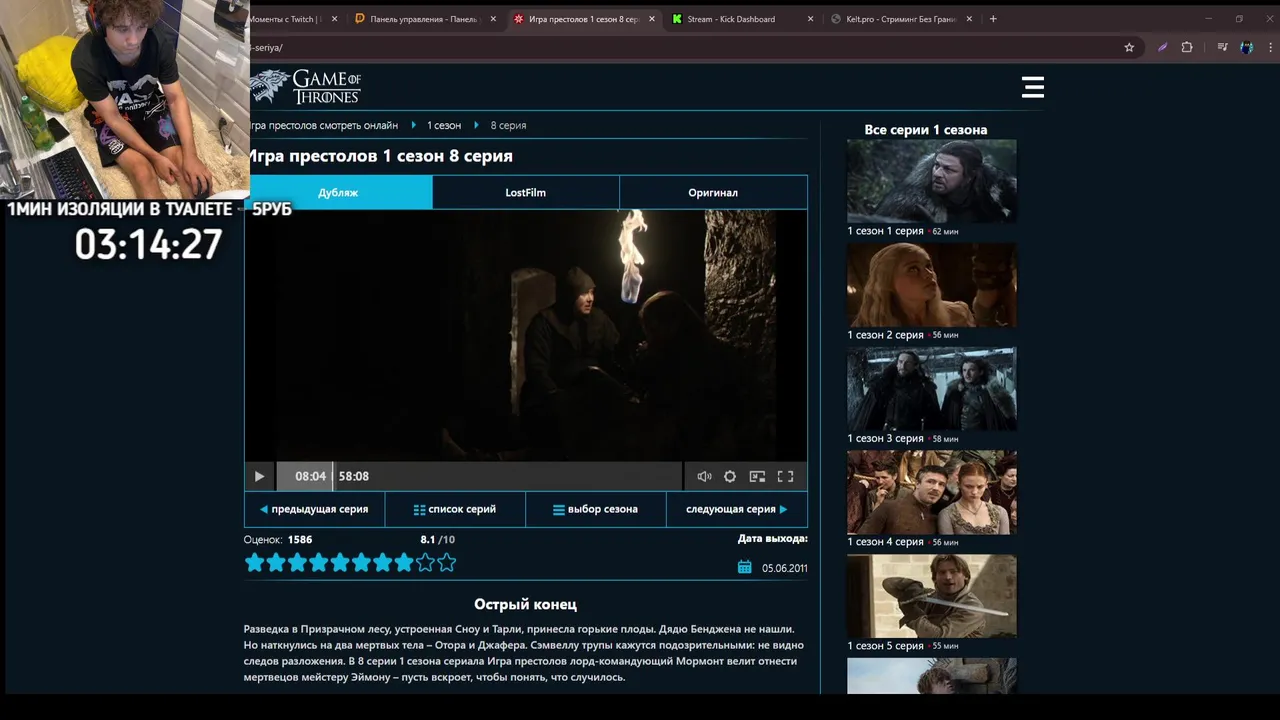Click the 8 серия breadcrumb text
1280x720 pixels.
click(508, 125)
